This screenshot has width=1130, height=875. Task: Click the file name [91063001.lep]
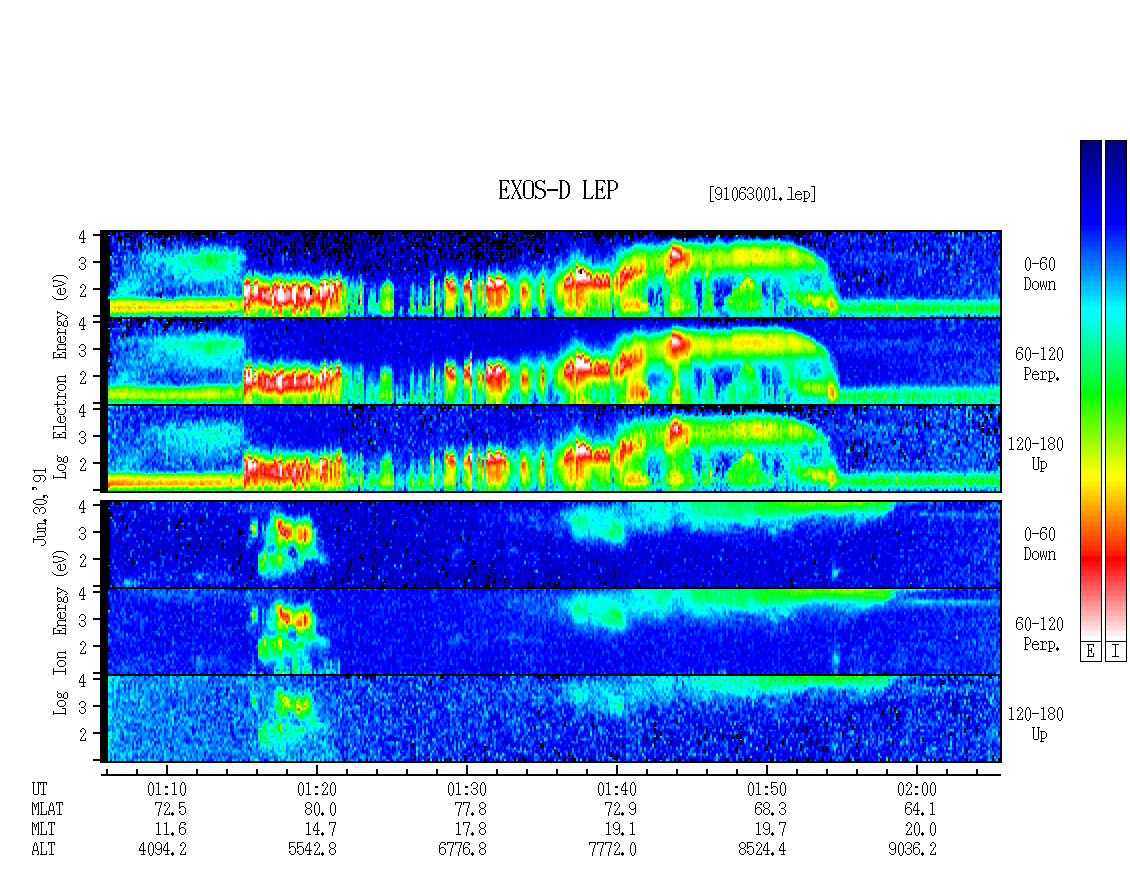(x=762, y=194)
